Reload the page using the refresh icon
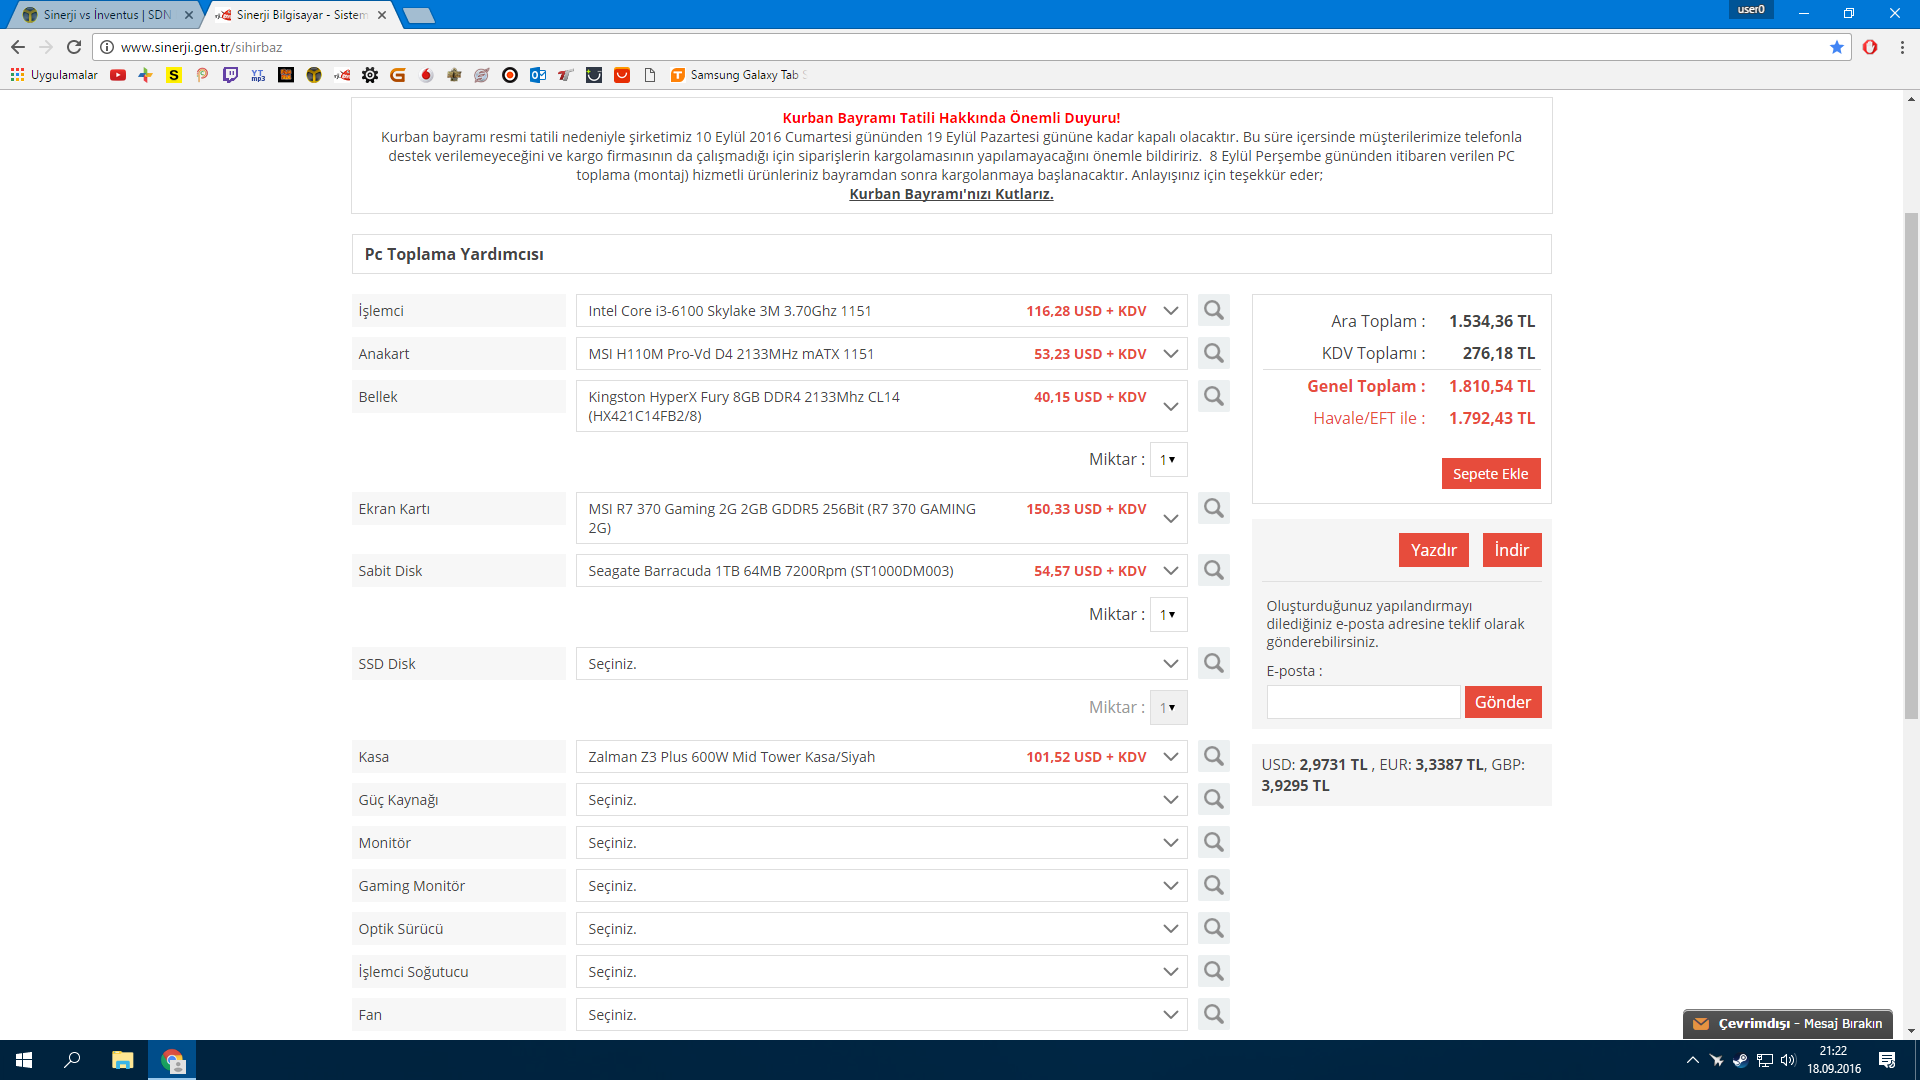 (74, 47)
